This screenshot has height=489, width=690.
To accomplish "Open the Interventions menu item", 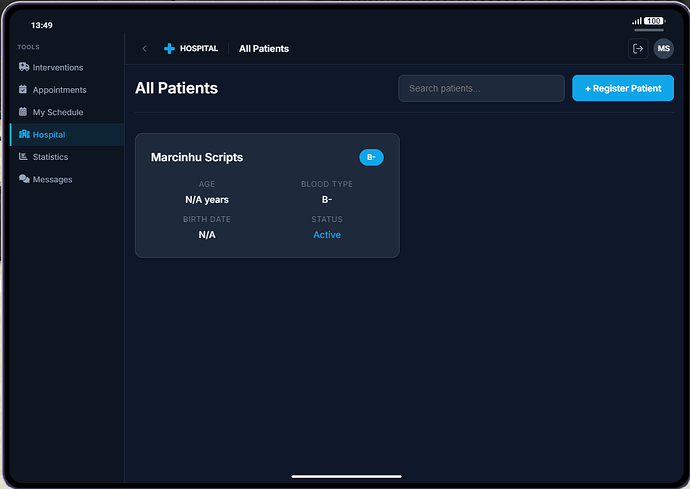I will [x=58, y=67].
